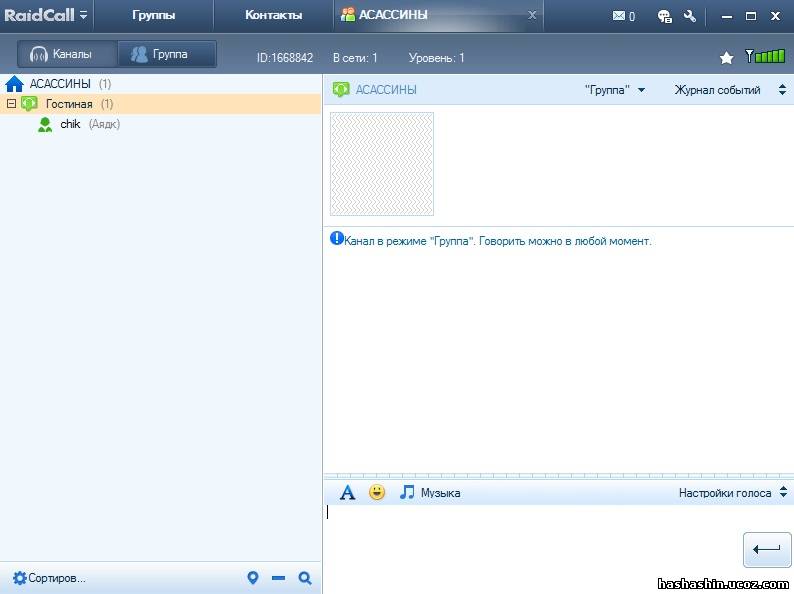Switch to the Каналы view
794x594 pixels.
point(67,54)
